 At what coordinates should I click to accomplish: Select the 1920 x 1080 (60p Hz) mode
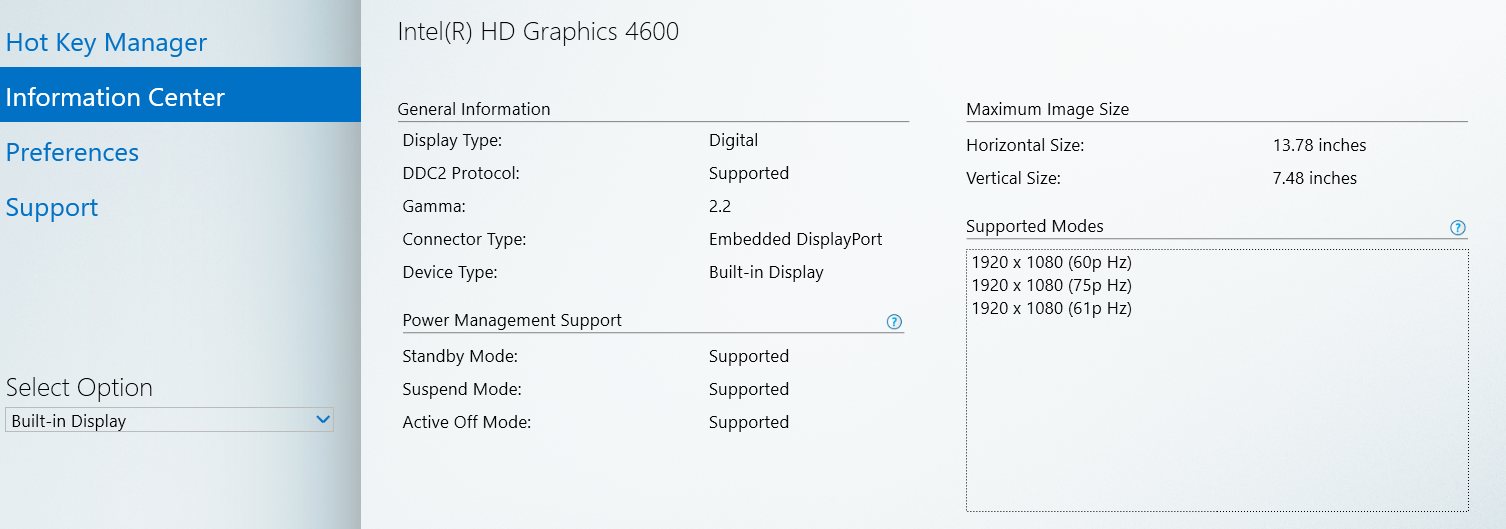1051,262
